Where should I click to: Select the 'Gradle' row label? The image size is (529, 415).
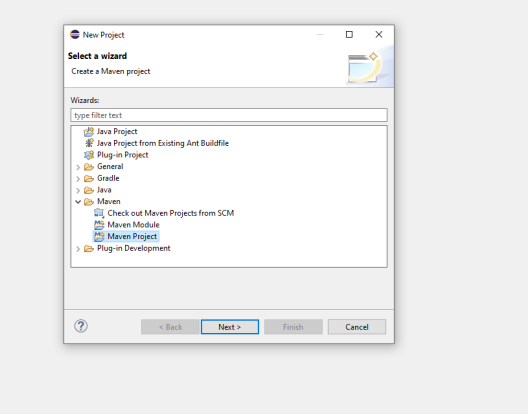coord(108,178)
